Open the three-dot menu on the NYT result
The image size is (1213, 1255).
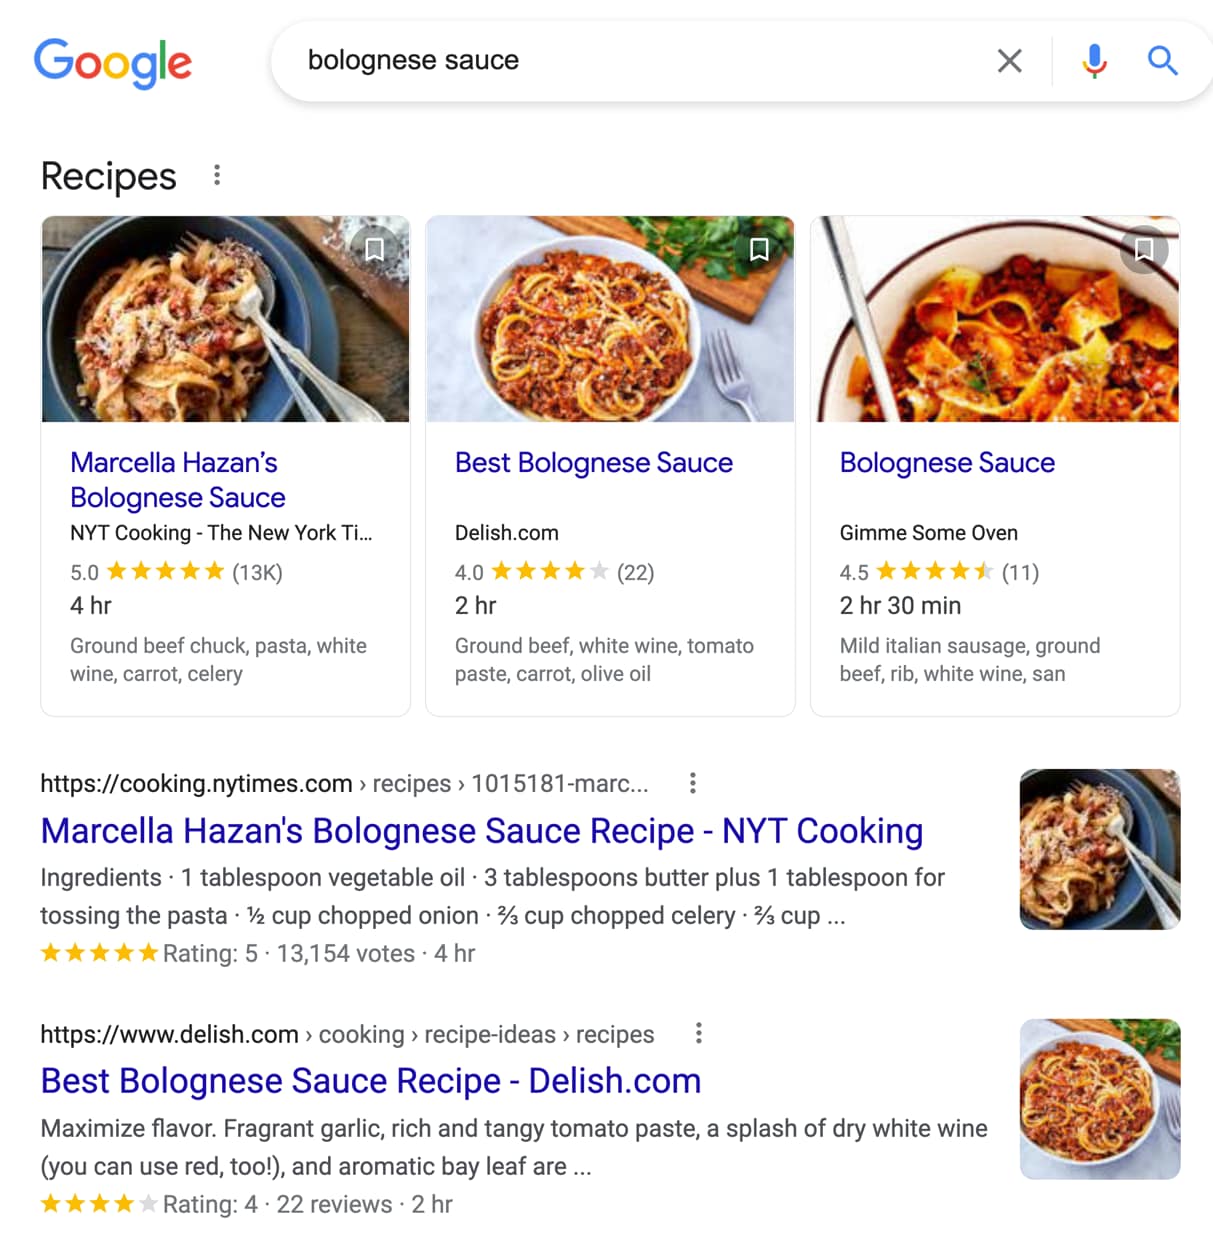[693, 783]
